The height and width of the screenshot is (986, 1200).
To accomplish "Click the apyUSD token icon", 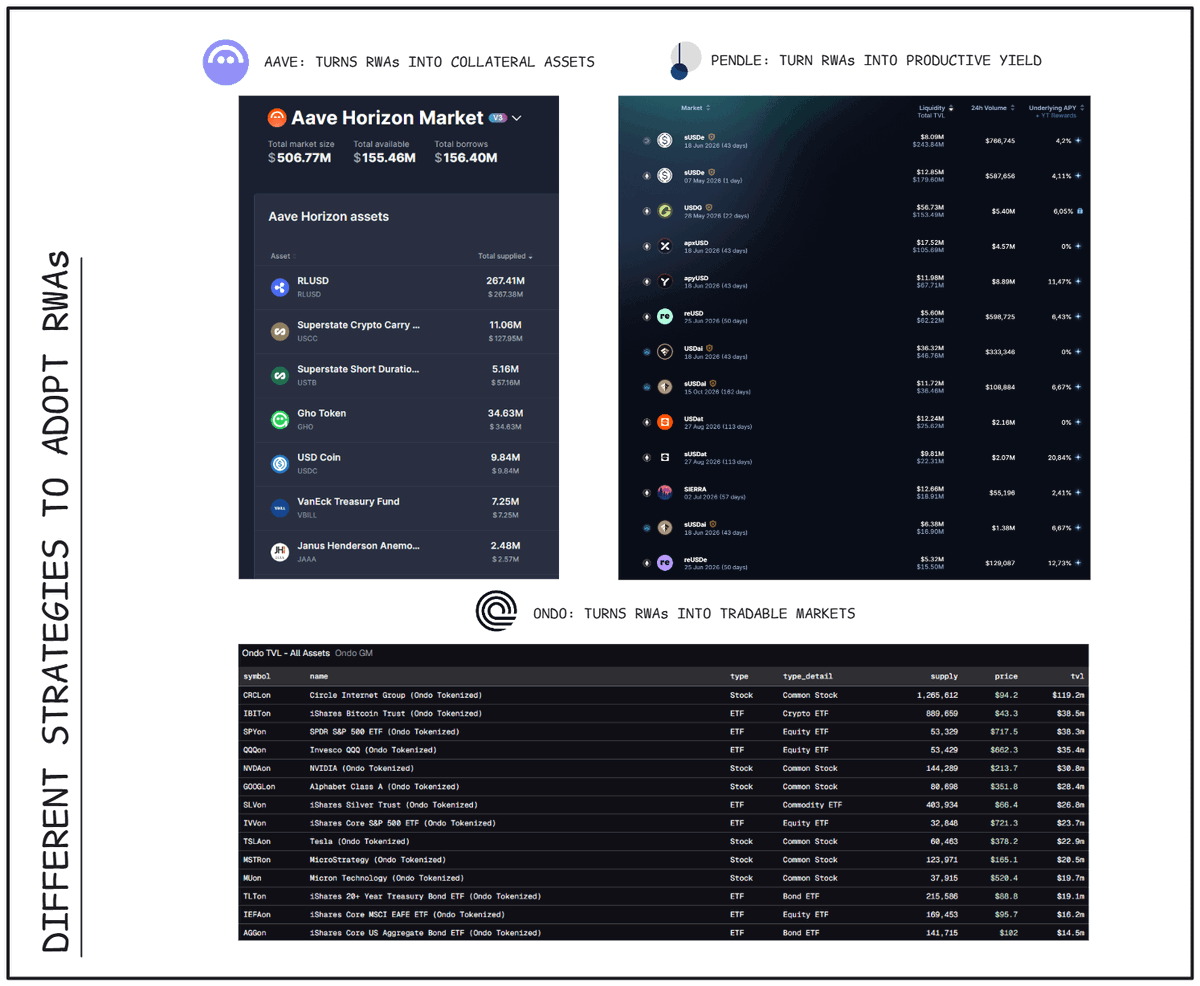I will point(665,282).
